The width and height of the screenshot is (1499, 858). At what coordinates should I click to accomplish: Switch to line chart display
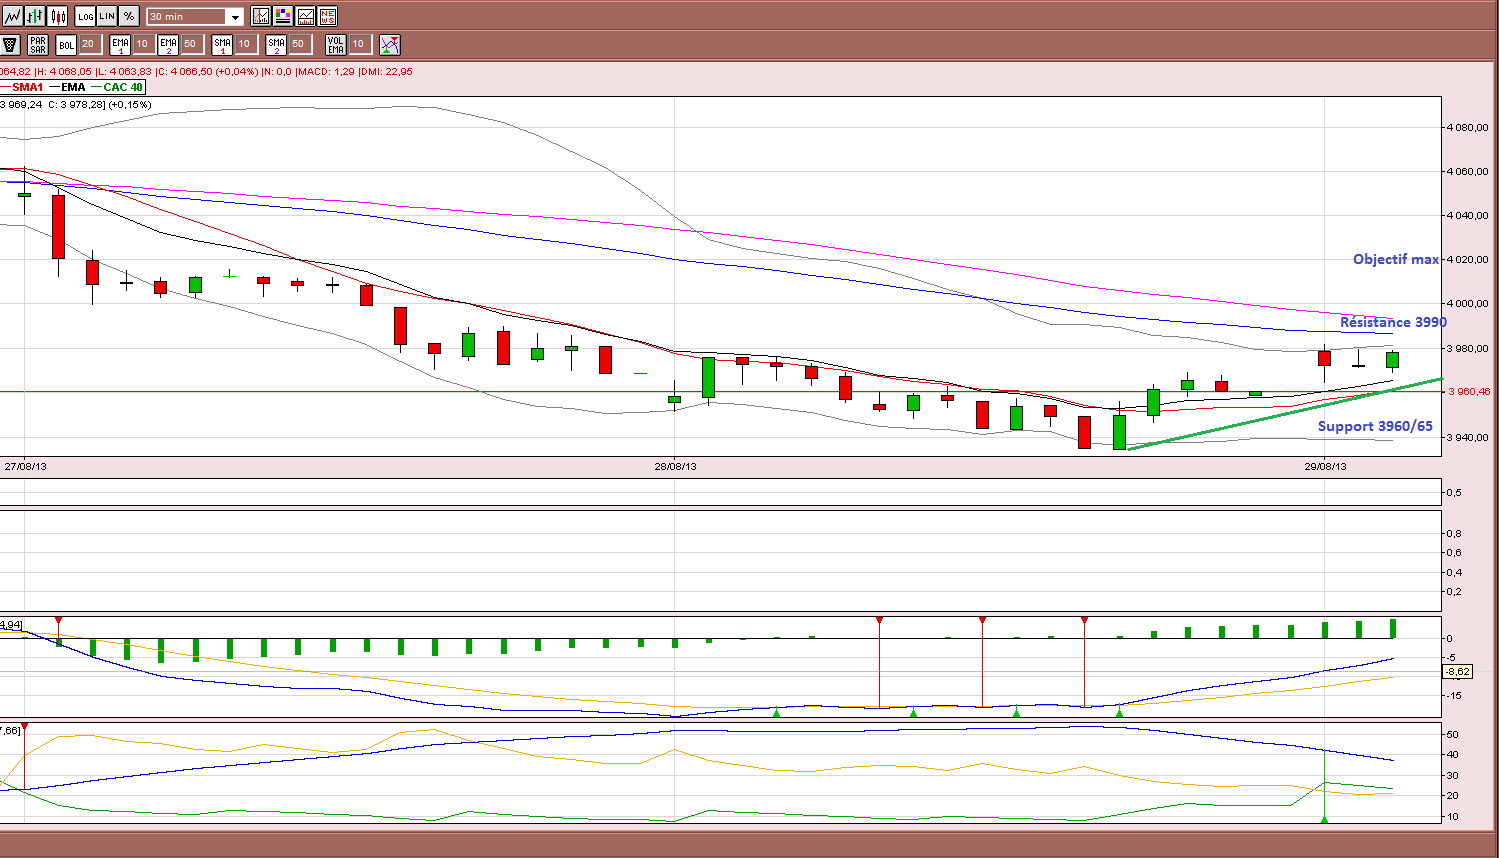[13, 16]
